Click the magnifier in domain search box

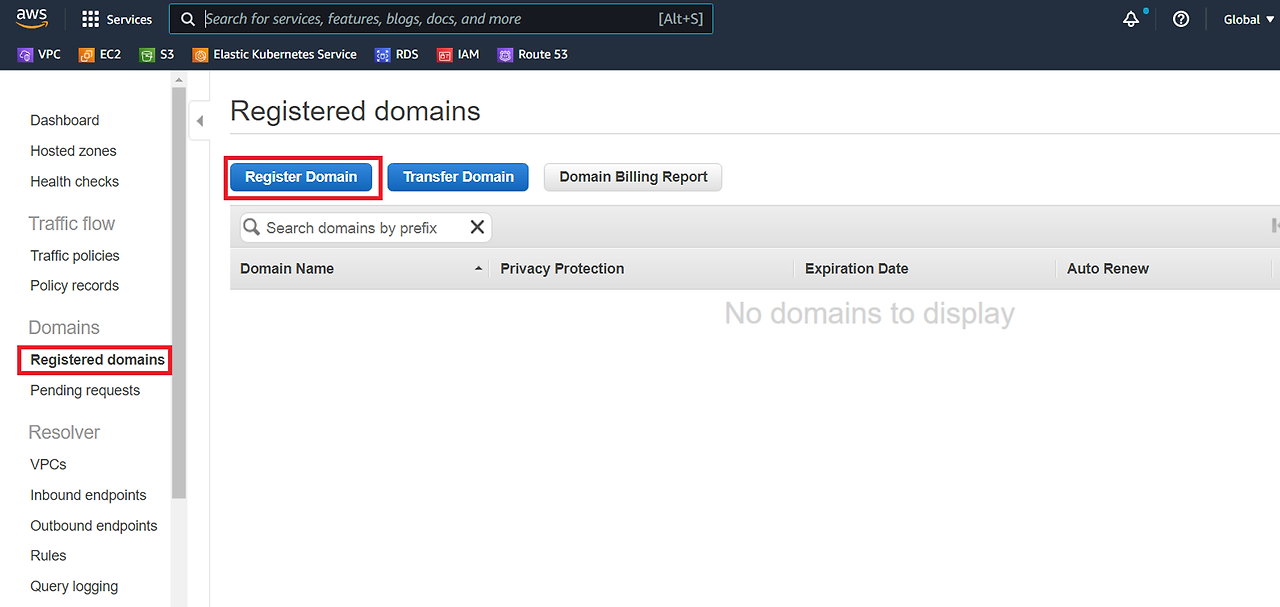(x=252, y=227)
